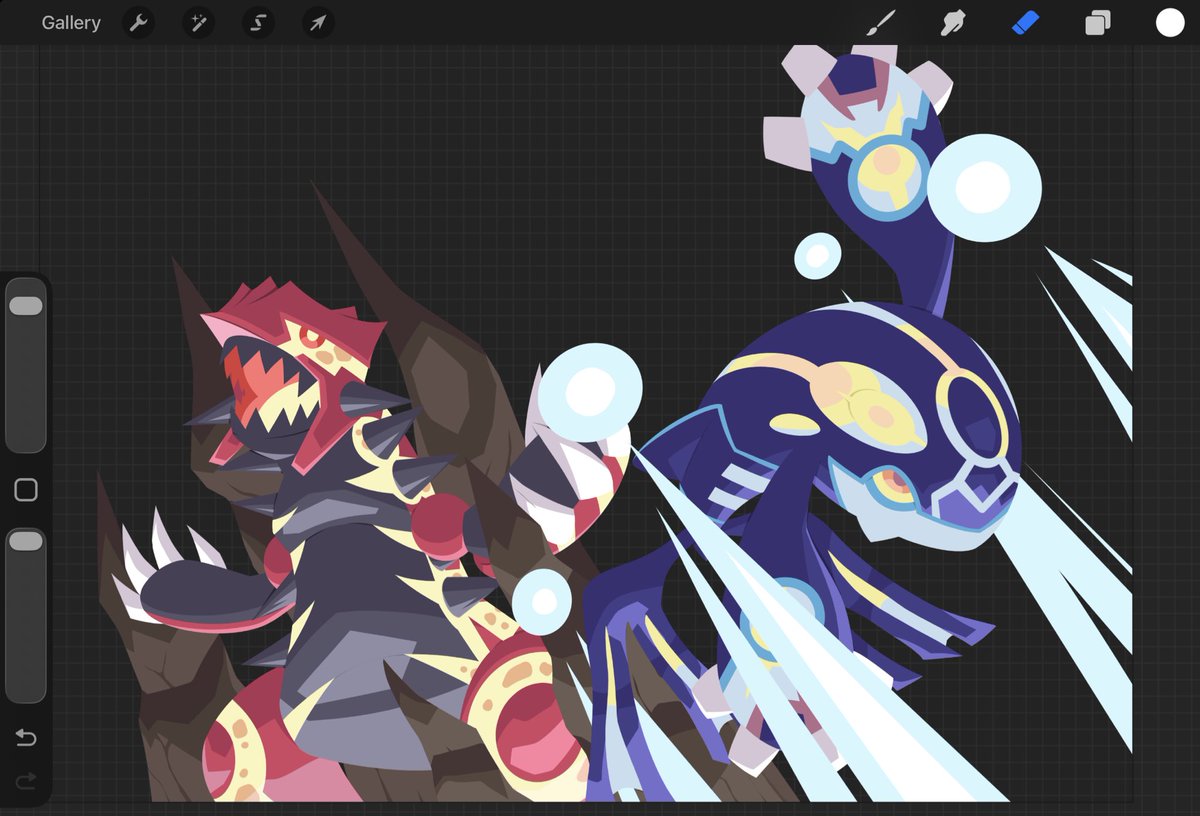Click the brush size slider handle
The image size is (1200, 816).
click(x=26, y=306)
